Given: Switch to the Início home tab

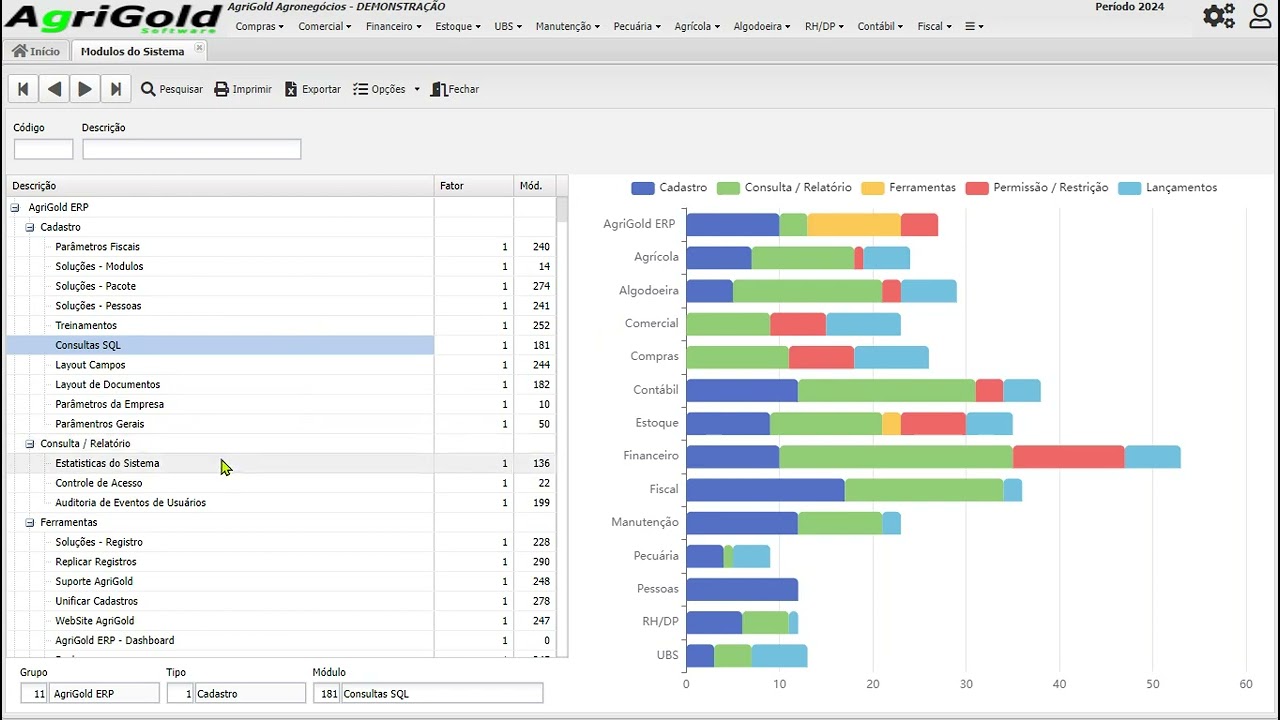Looking at the screenshot, I should tap(36, 51).
